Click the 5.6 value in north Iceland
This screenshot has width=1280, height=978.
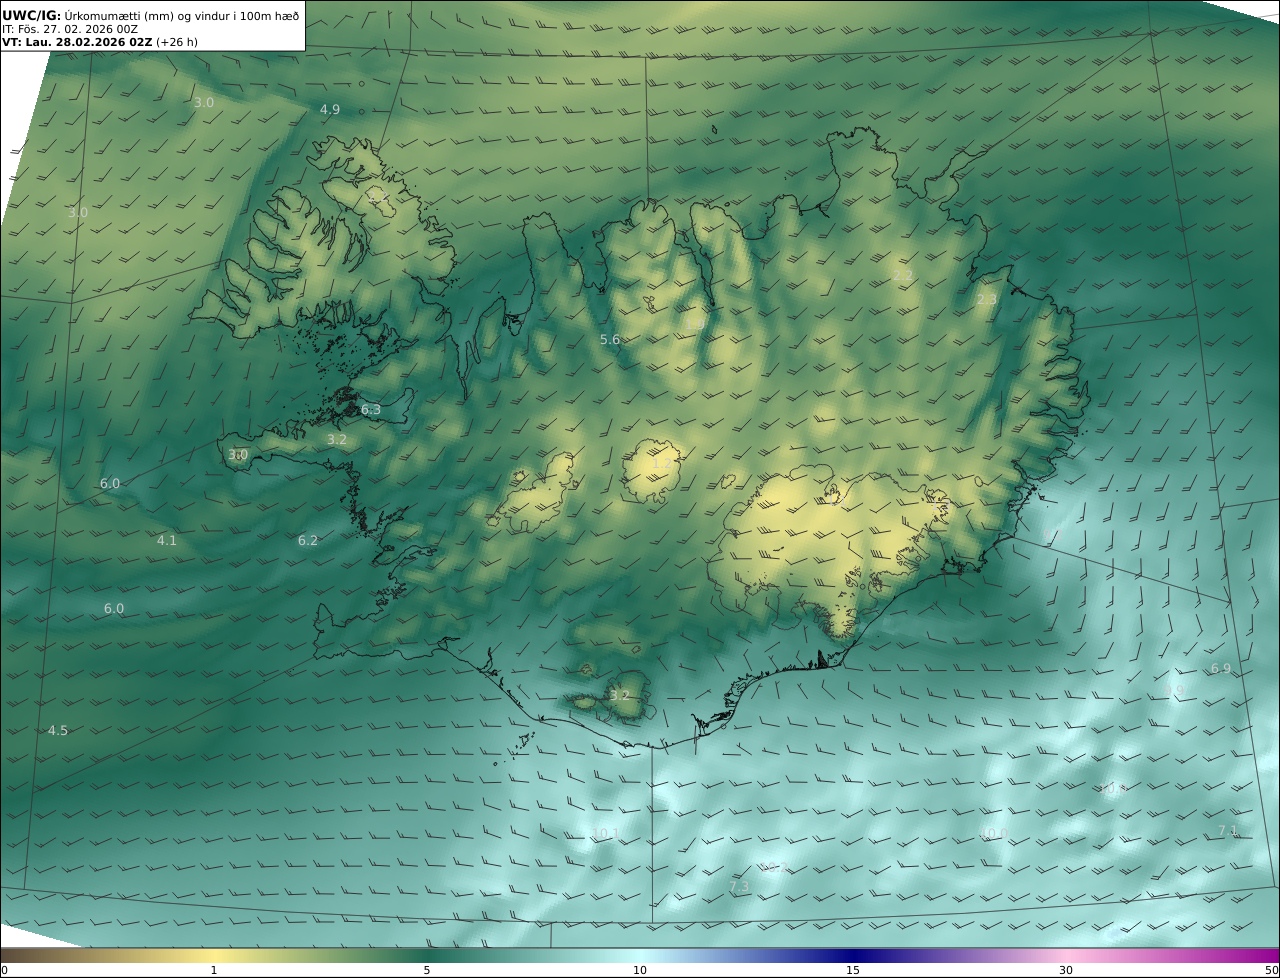(x=610, y=340)
